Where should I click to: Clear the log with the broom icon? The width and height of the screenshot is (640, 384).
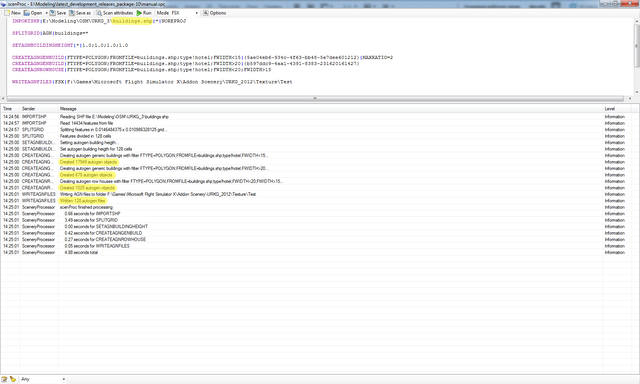(13, 380)
